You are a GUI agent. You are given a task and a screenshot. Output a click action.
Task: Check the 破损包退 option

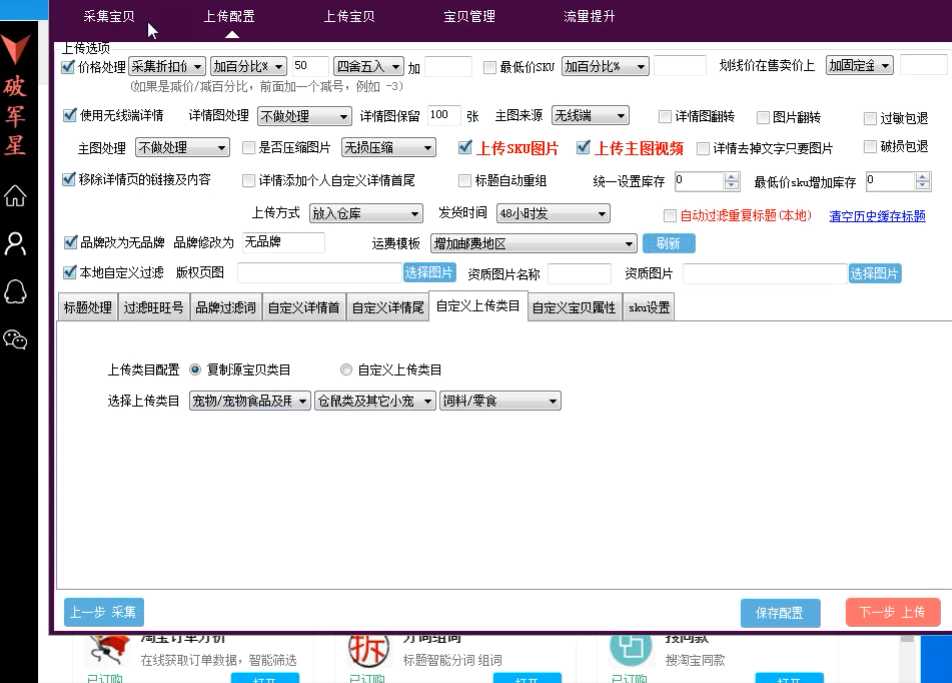870,146
